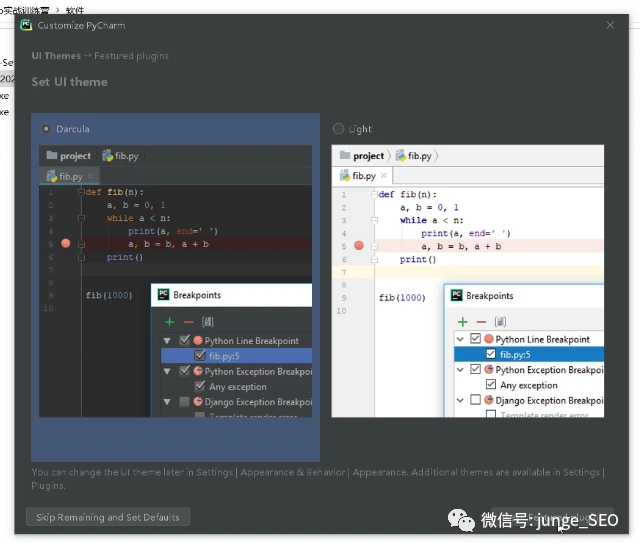The height and width of the screenshot is (551, 640).
Task: Click the PC icon in Light Breakpoints title
Action: tap(456, 296)
